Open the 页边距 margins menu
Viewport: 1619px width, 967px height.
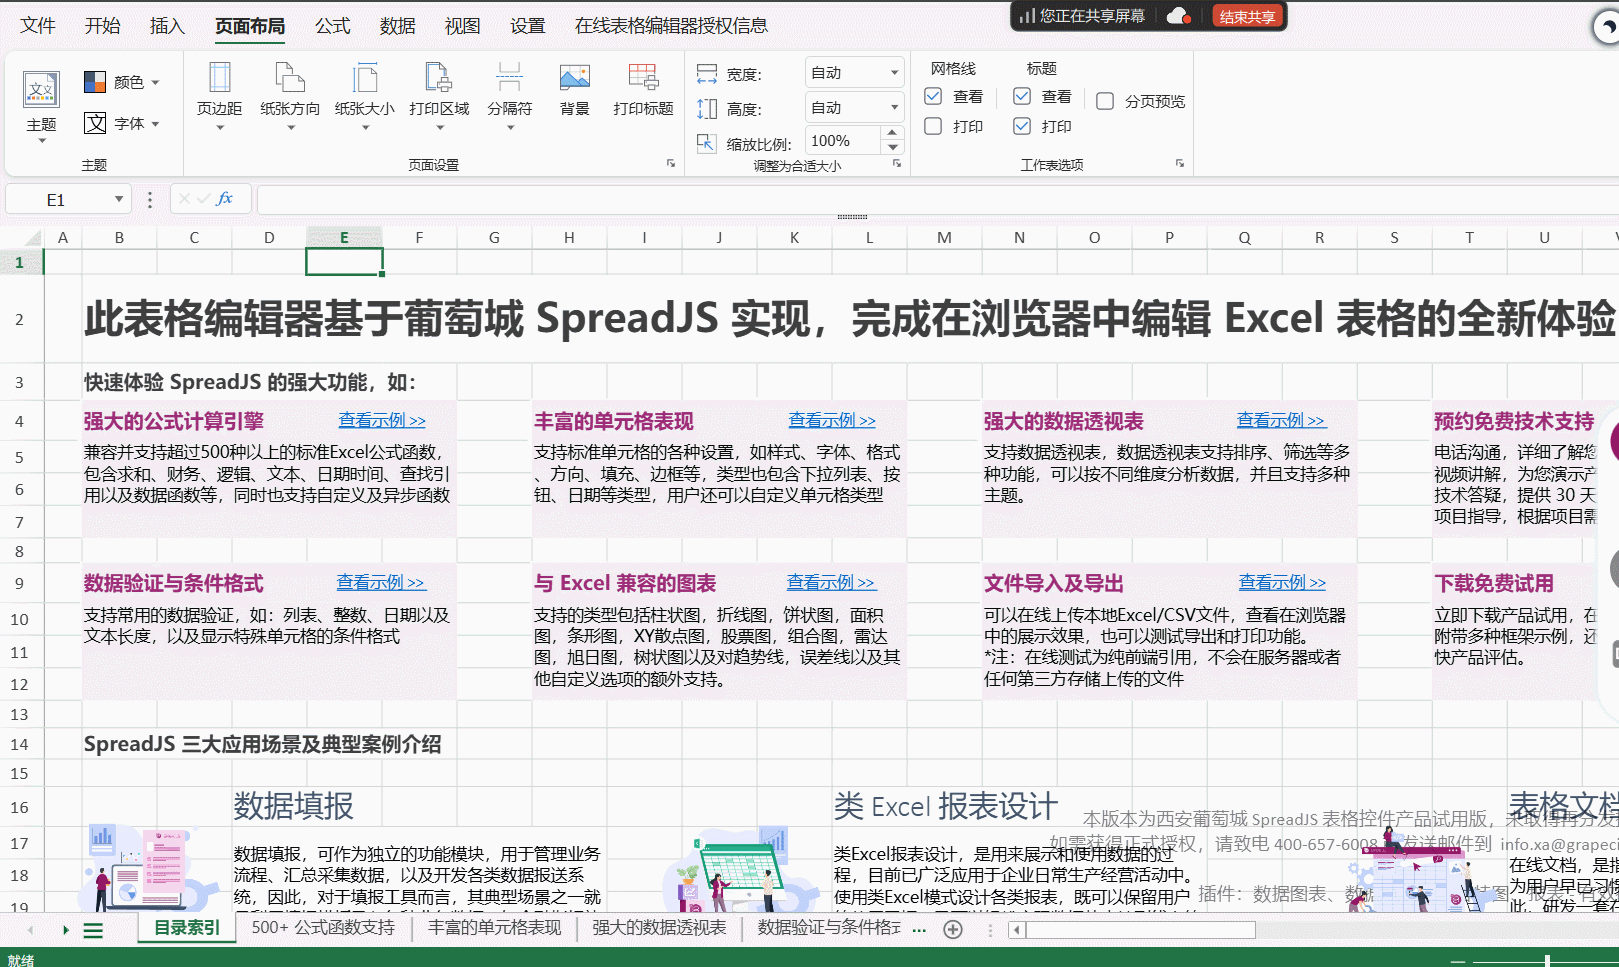tap(219, 97)
